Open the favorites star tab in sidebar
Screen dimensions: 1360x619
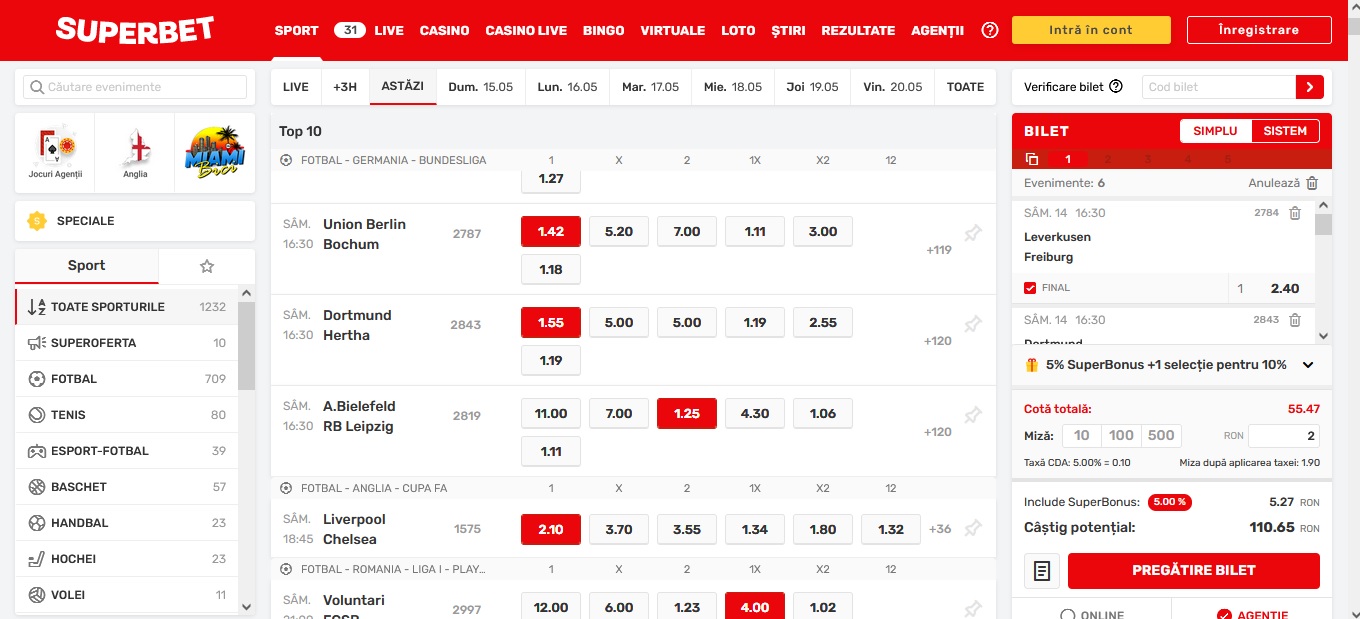[x=207, y=266]
